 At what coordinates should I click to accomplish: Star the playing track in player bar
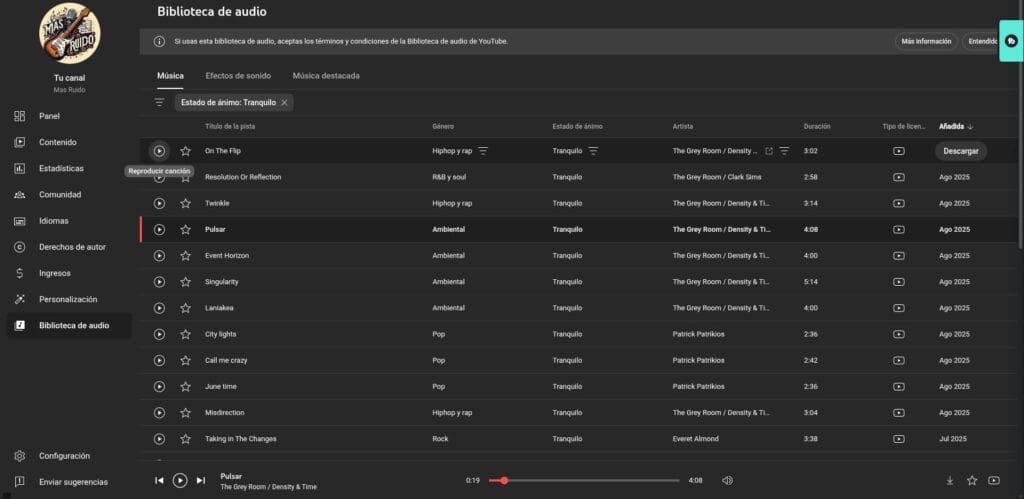pyautogui.click(x=972, y=481)
